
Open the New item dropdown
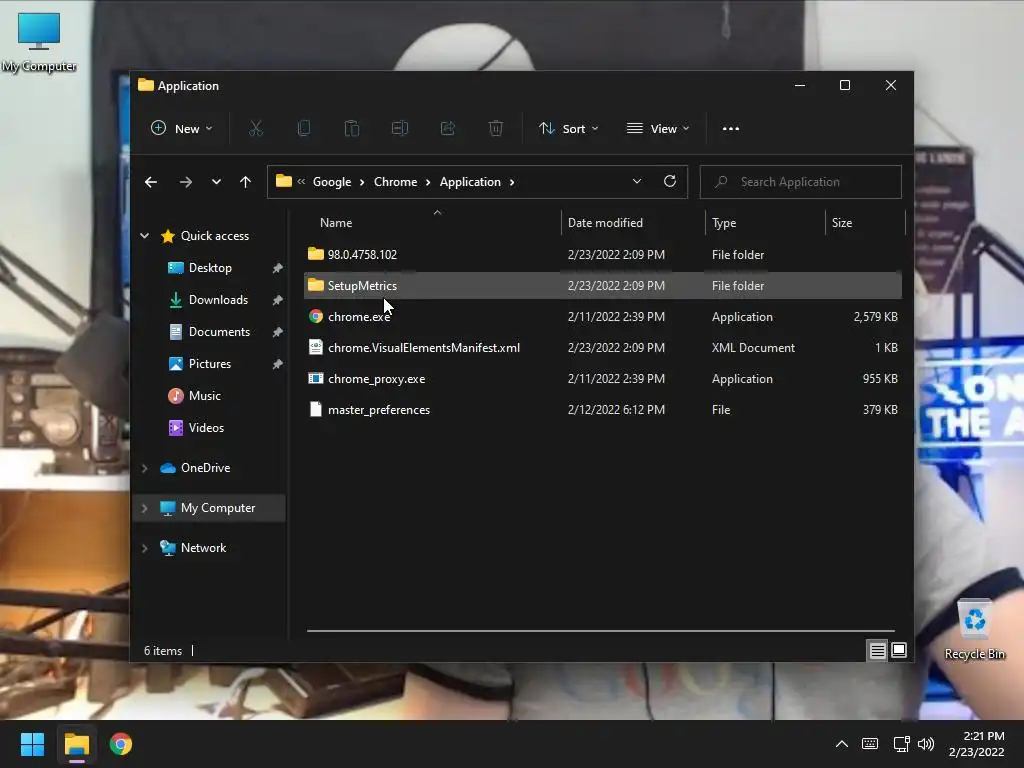pyautogui.click(x=182, y=129)
